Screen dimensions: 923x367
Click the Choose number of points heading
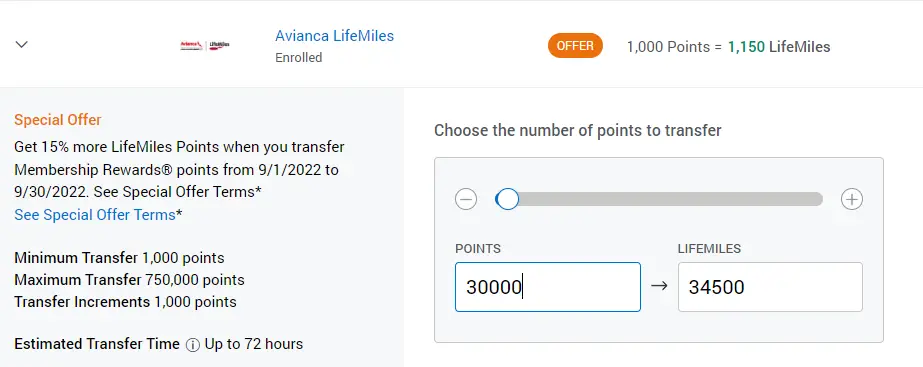(577, 130)
